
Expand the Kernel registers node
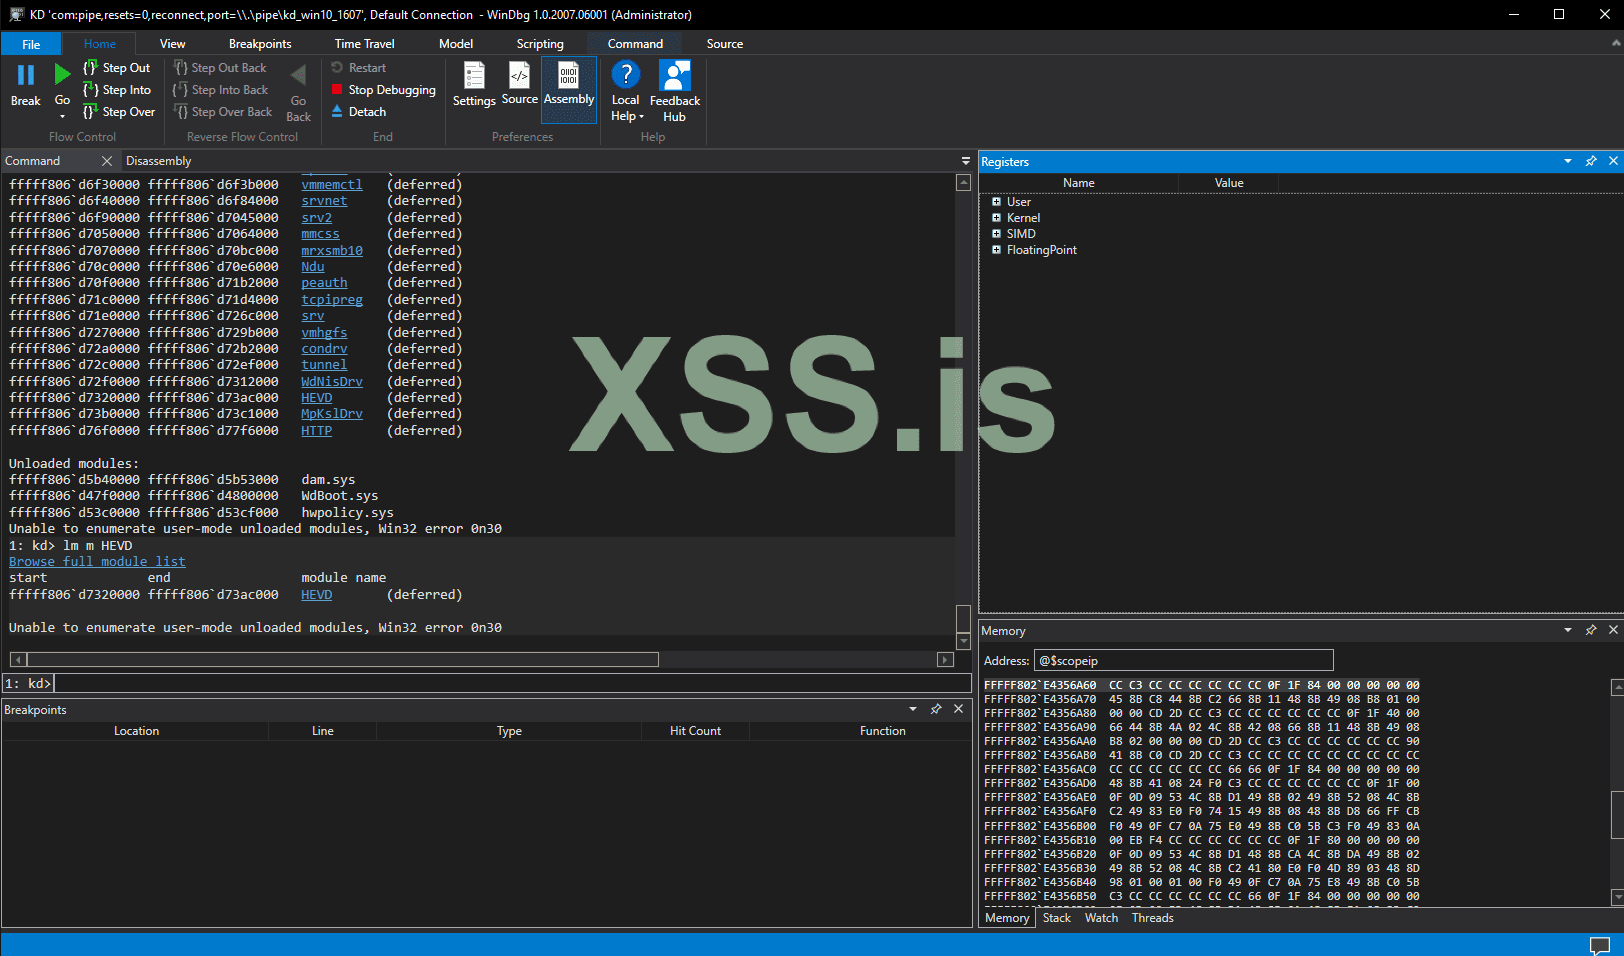click(x=996, y=218)
